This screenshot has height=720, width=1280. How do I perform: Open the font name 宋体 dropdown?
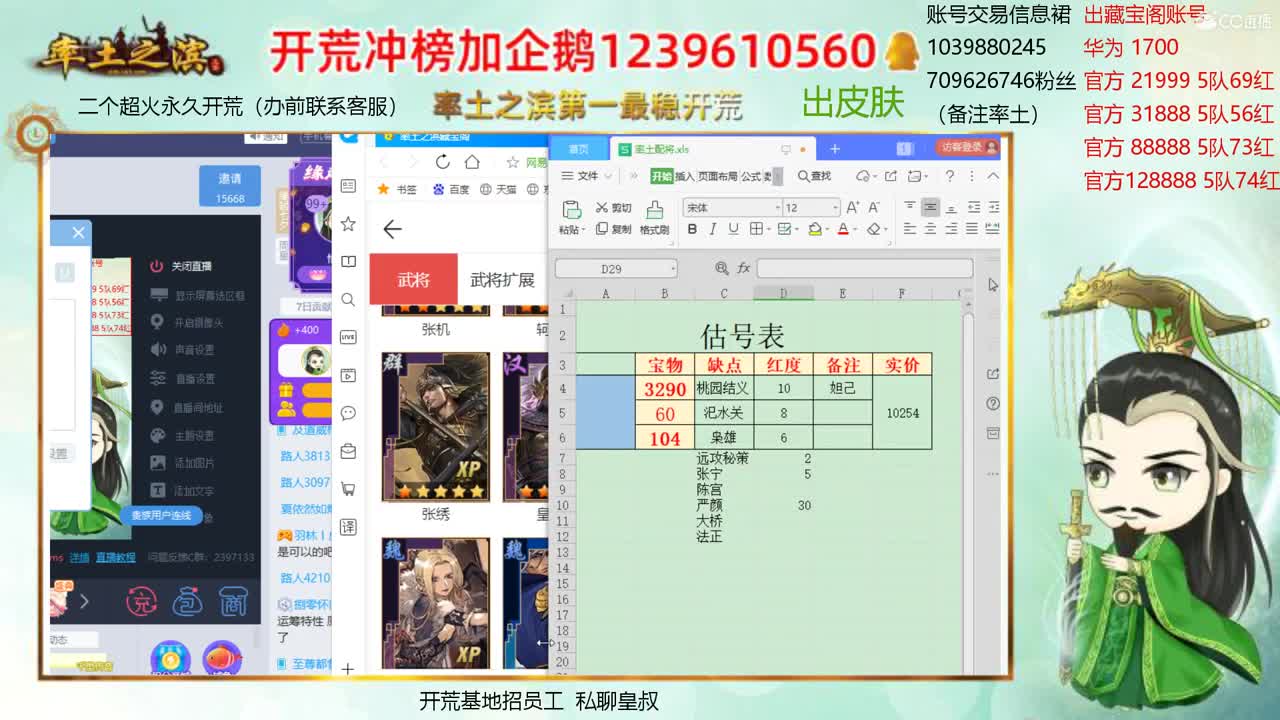(777, 208)
